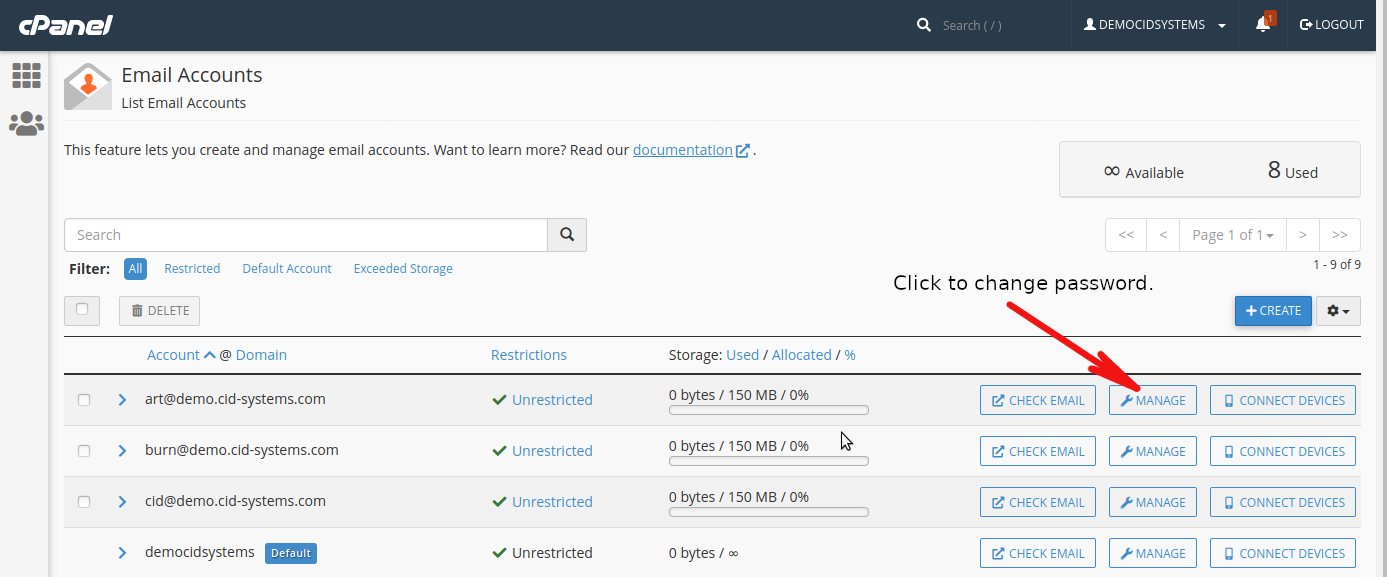Focus the email accounts Search field
The height and width of the screenshot is (577, 1387).
306,235
